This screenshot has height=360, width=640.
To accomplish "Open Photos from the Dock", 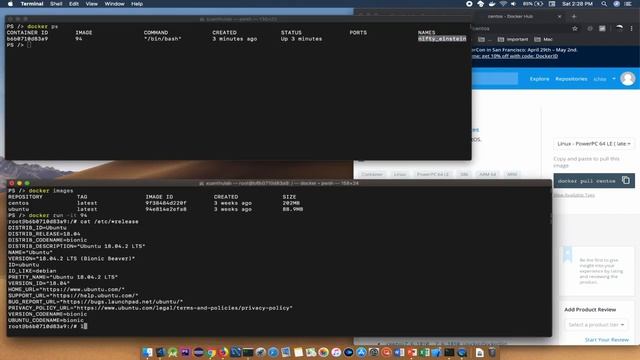I will click(324, 352).
